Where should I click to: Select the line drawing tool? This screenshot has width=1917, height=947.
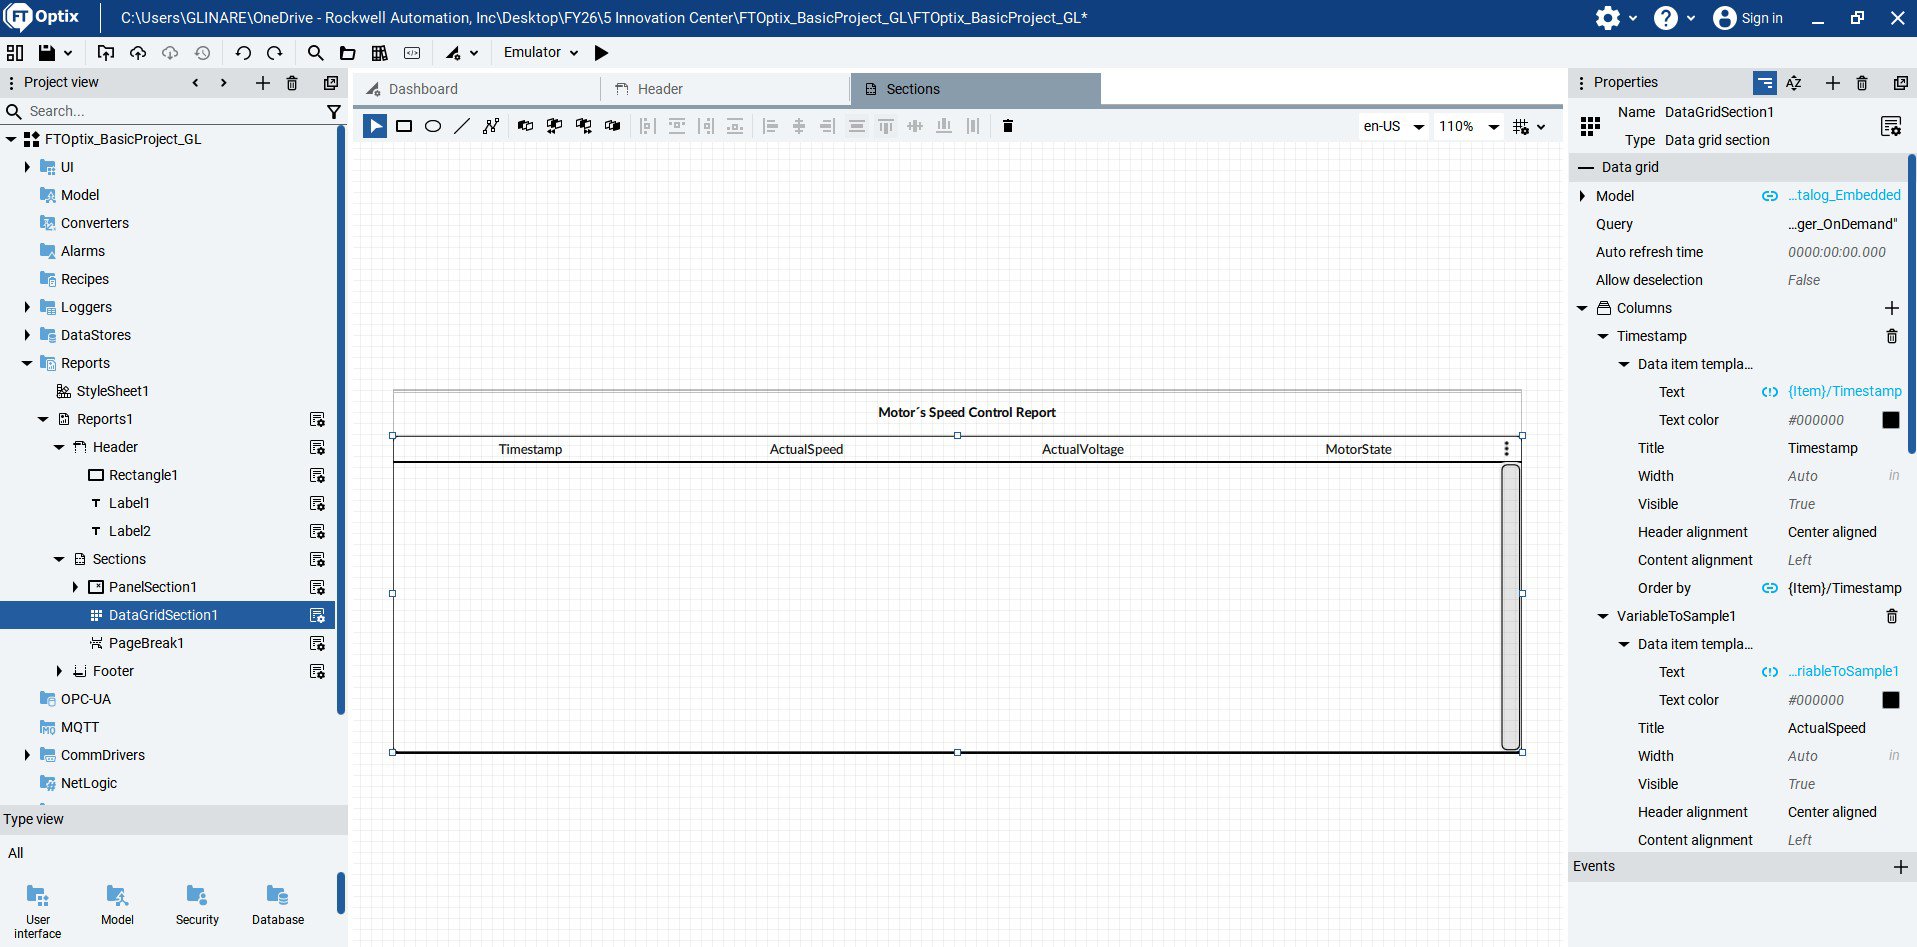(462, 126)
